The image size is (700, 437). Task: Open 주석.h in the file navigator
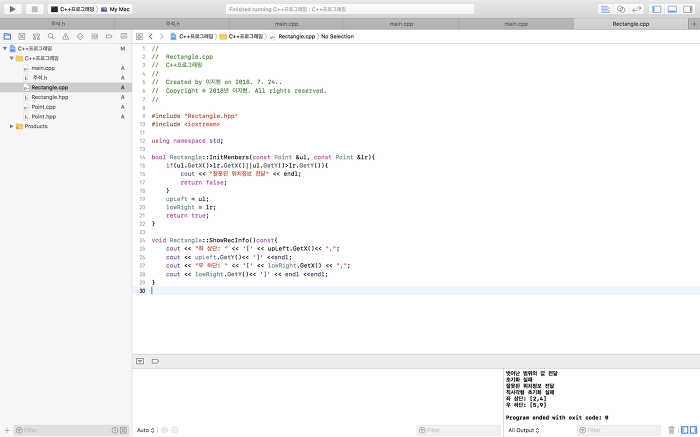(x=39, y=78)
